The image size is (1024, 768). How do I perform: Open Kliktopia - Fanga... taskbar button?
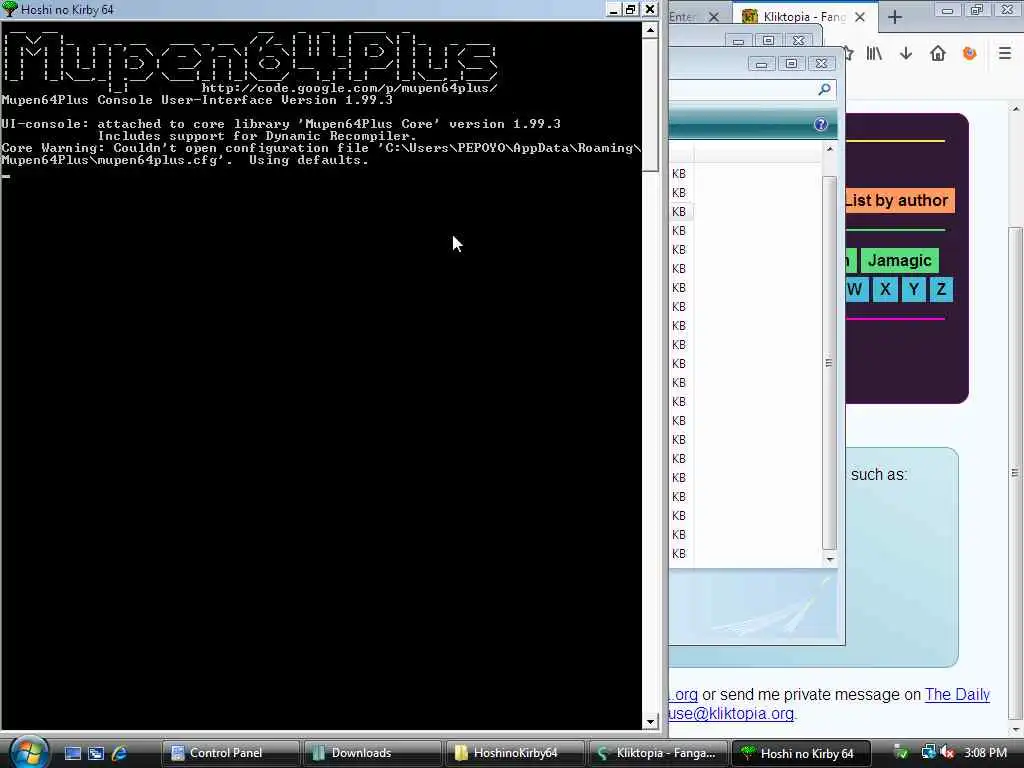click(x=657, y=753)
